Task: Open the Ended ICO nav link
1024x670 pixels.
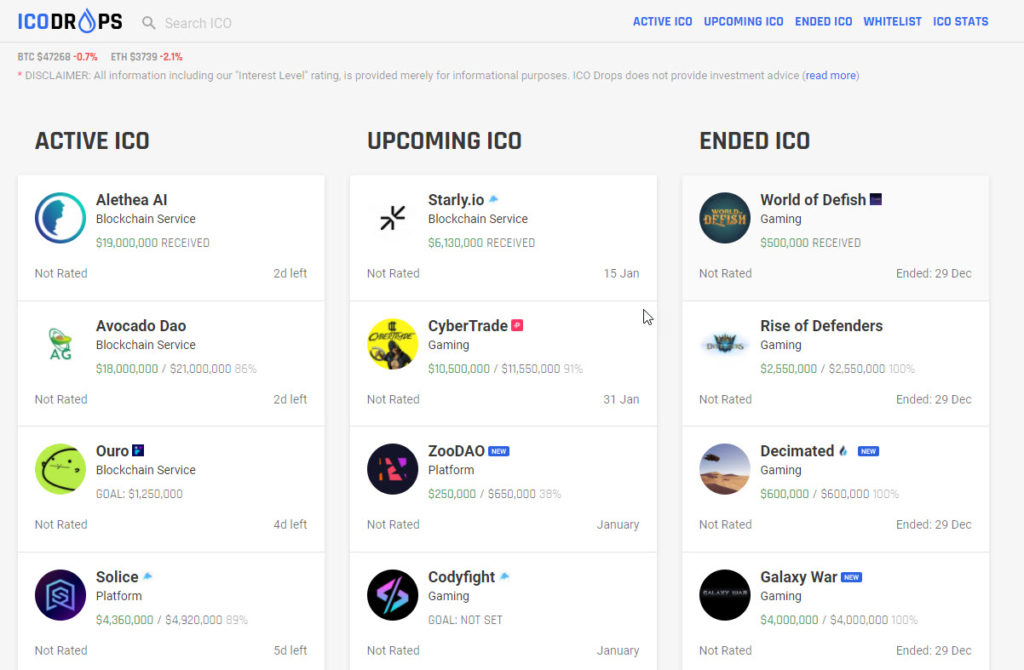Action: 823,22
